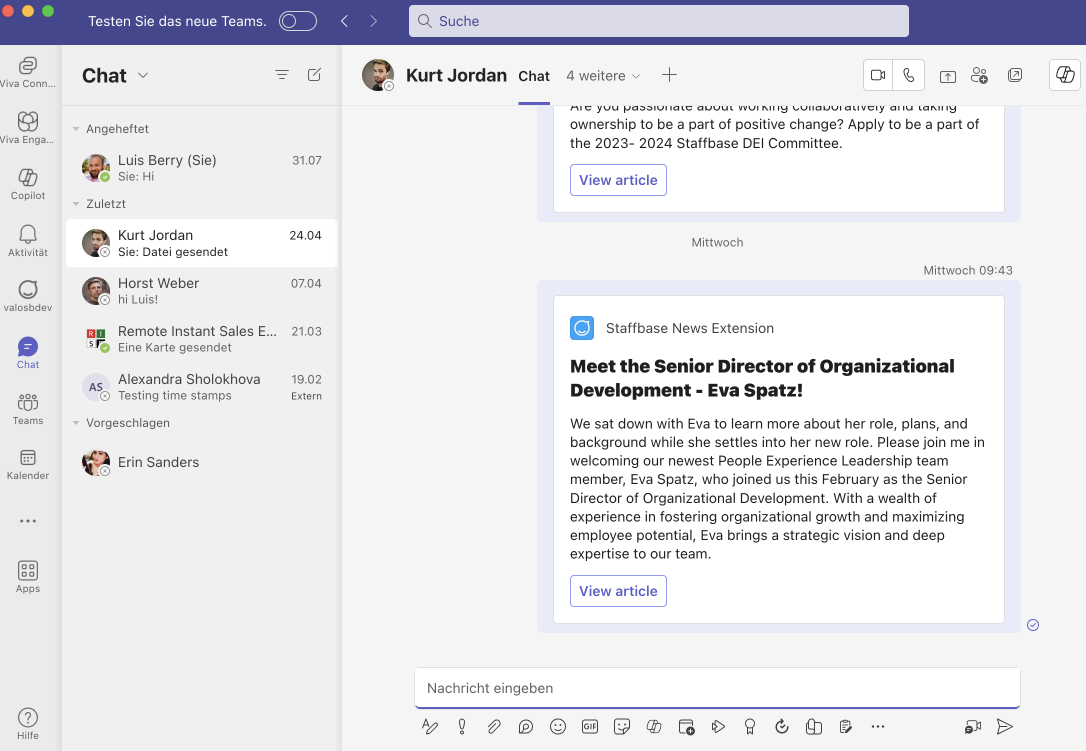Viewport: 1086px width, 751px height.
Task: Select the Chat tab beside Kurt Jordan
Action: point(534,76)
